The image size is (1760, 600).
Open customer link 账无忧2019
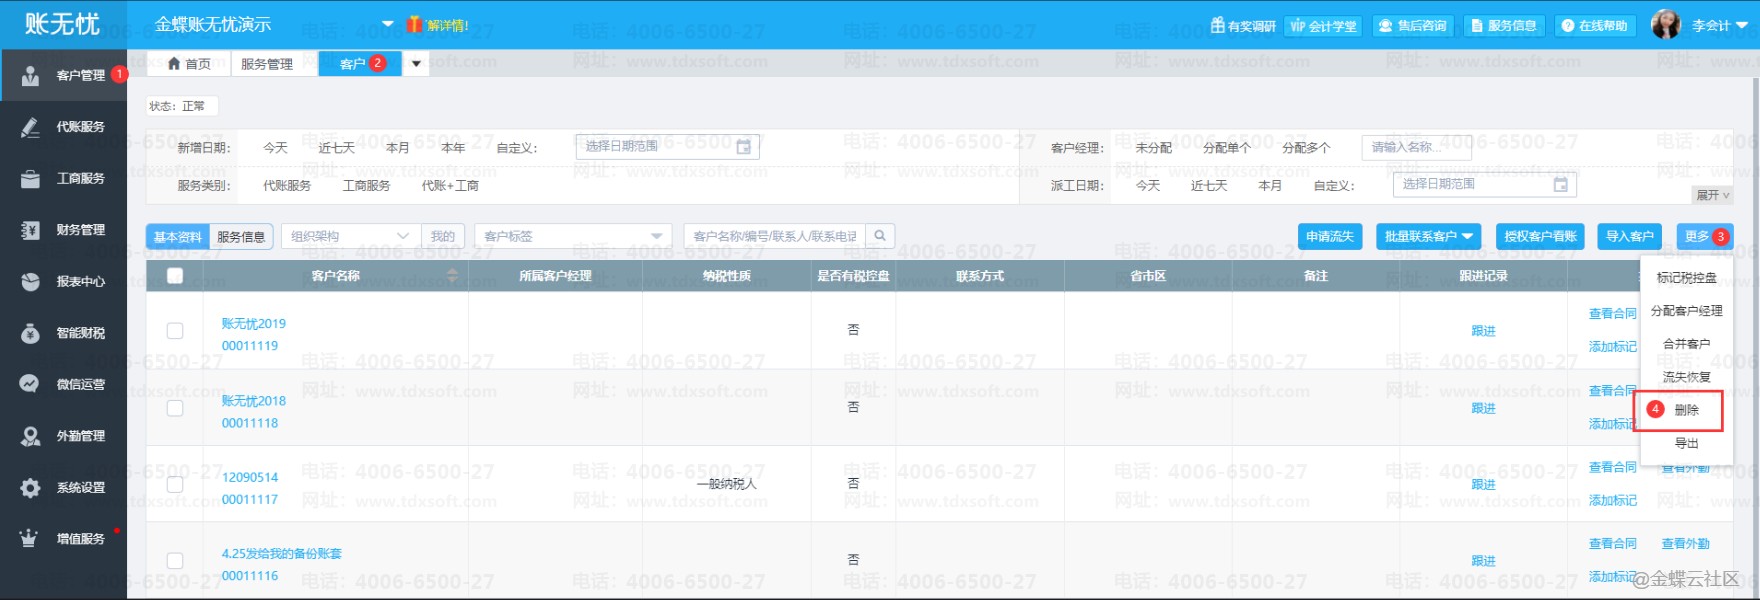[253, 324]
